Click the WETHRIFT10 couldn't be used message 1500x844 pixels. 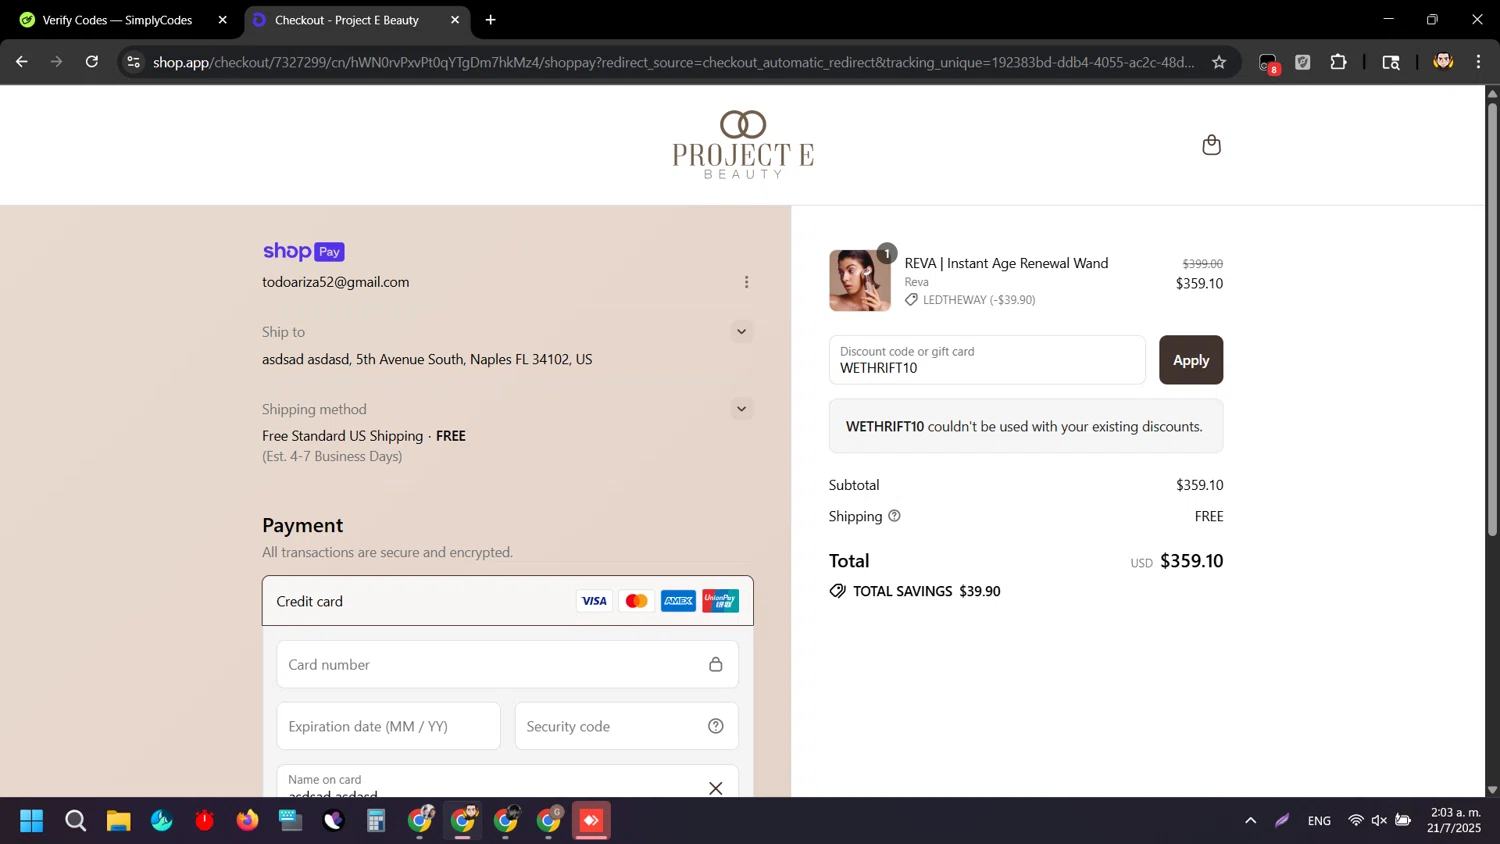[1025, 426]
